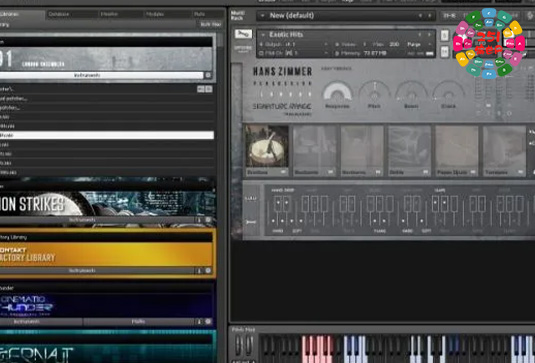Click Instruments button under 01 library
Viewport: 535px width, 363px height.
tap(102, 75)
